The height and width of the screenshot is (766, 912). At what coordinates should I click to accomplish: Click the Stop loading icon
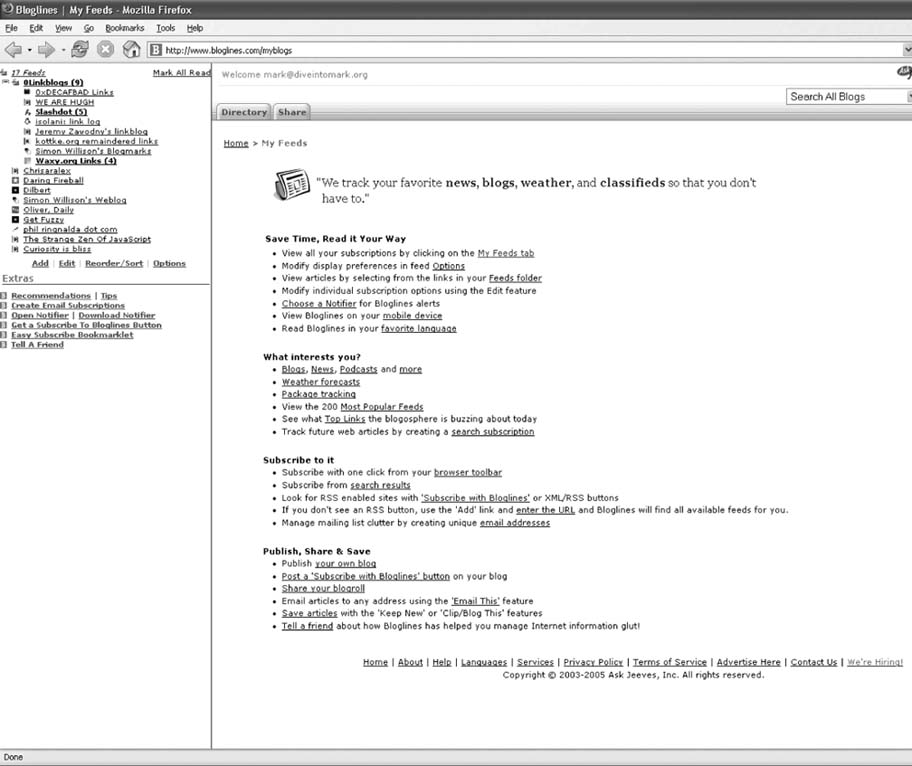(105, 50)
